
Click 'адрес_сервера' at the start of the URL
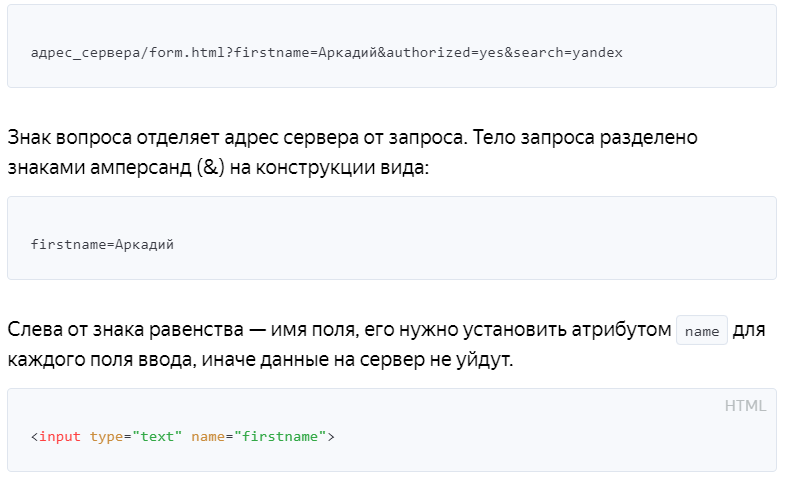(x=85, y=53)
